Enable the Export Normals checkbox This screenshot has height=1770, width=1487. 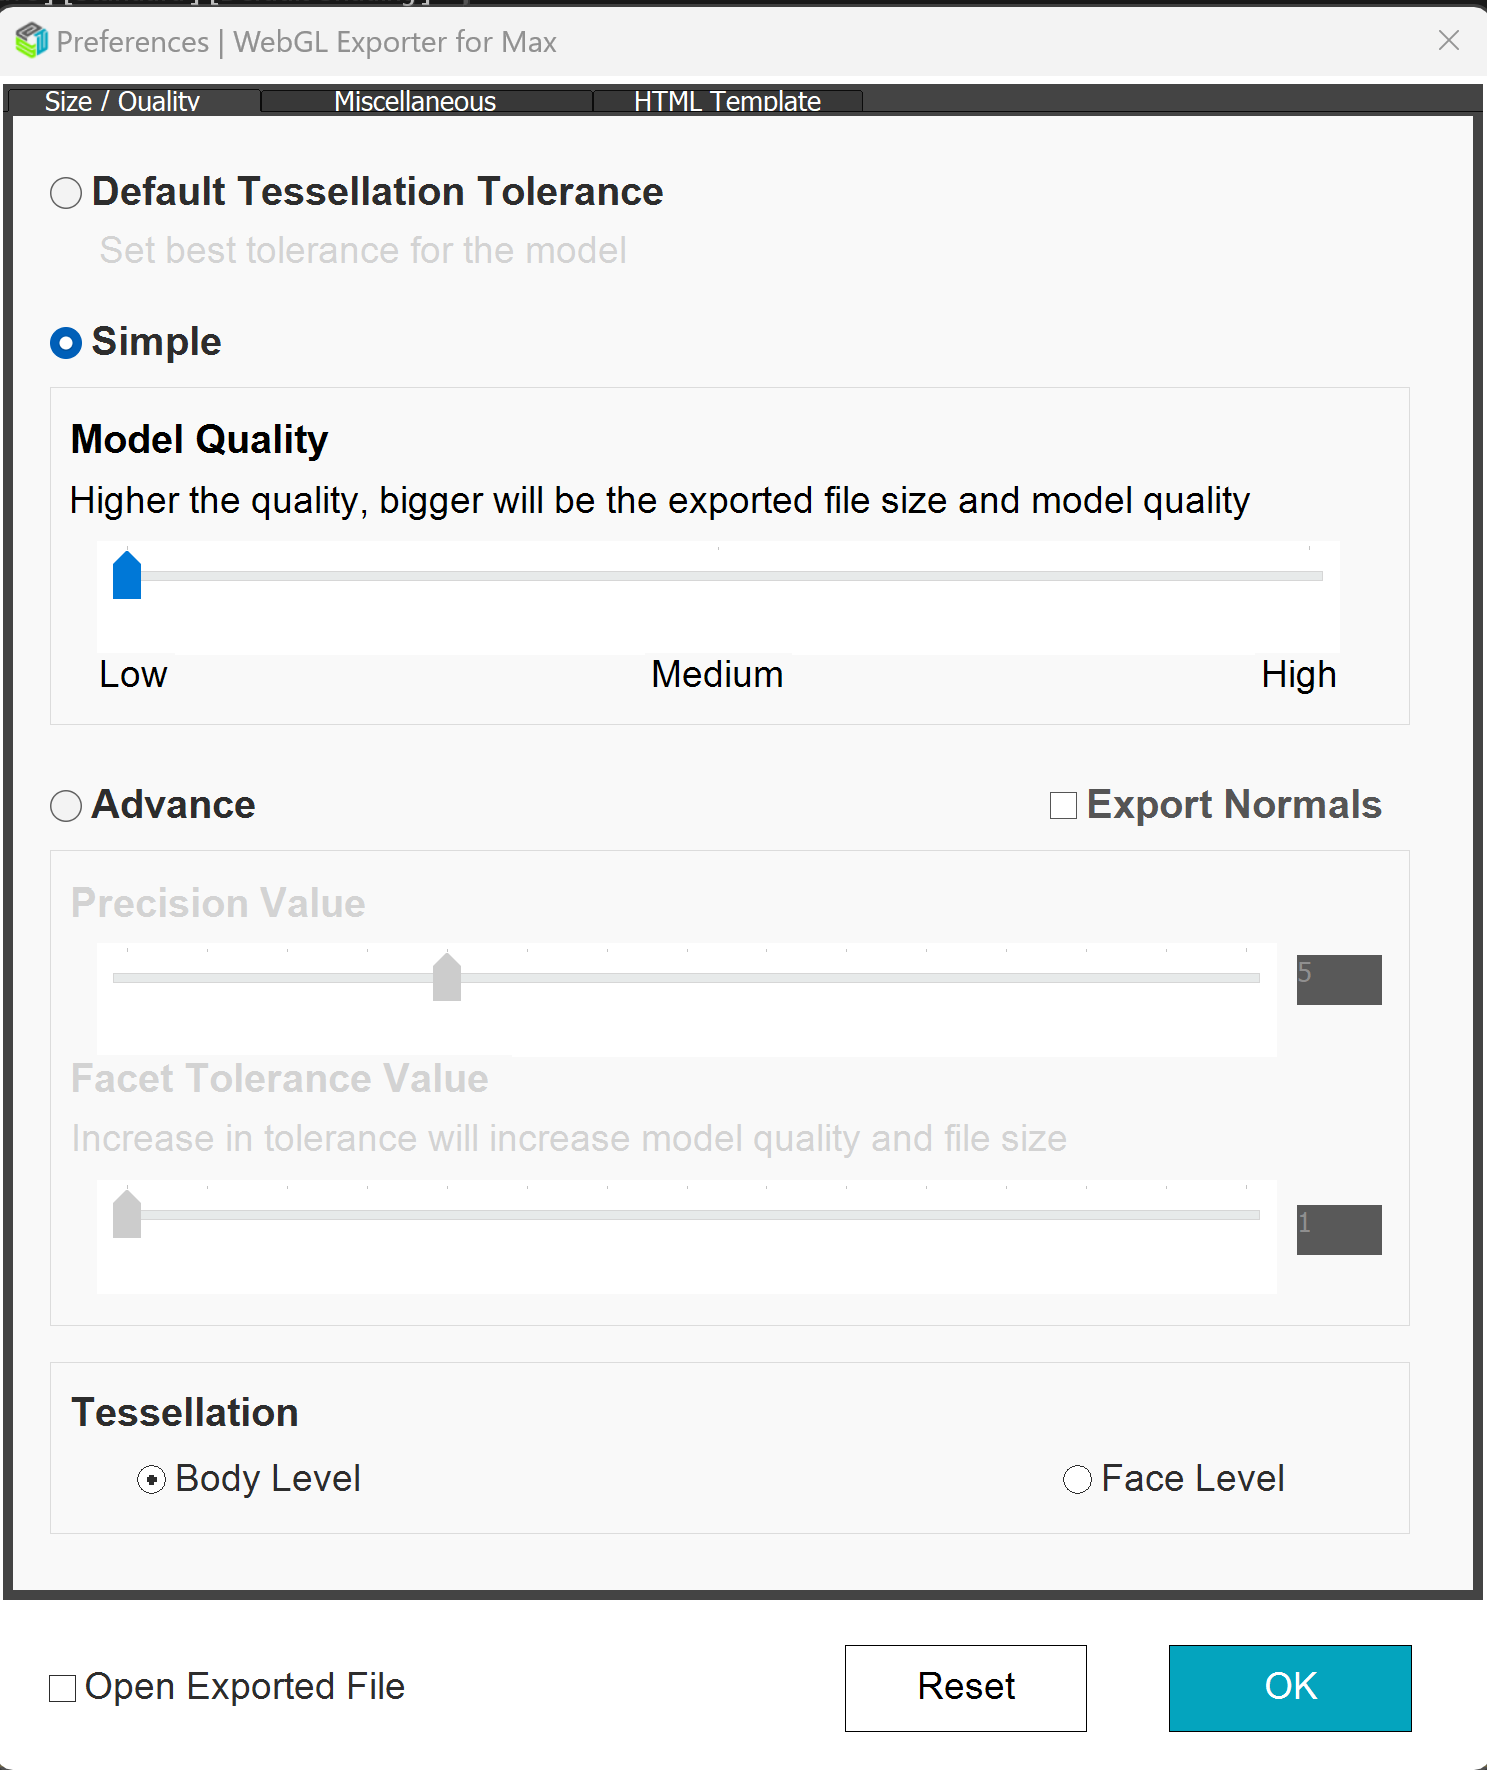[x=1063, y=806]
